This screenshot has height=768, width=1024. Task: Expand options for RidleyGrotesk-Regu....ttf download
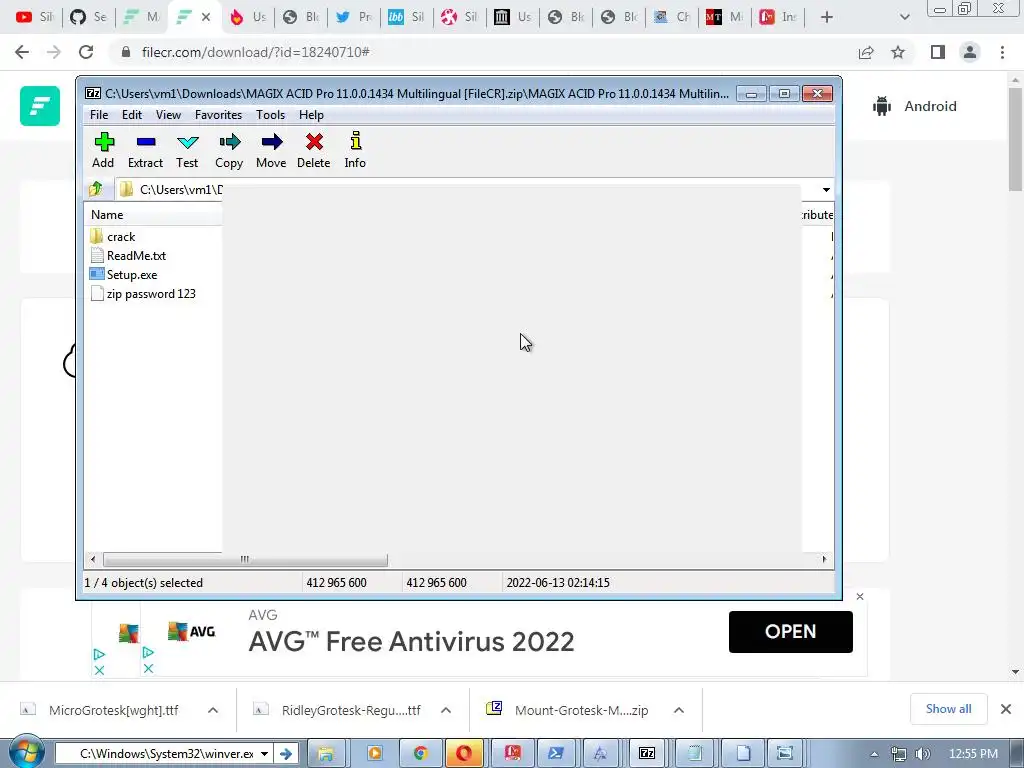(446, 710)
